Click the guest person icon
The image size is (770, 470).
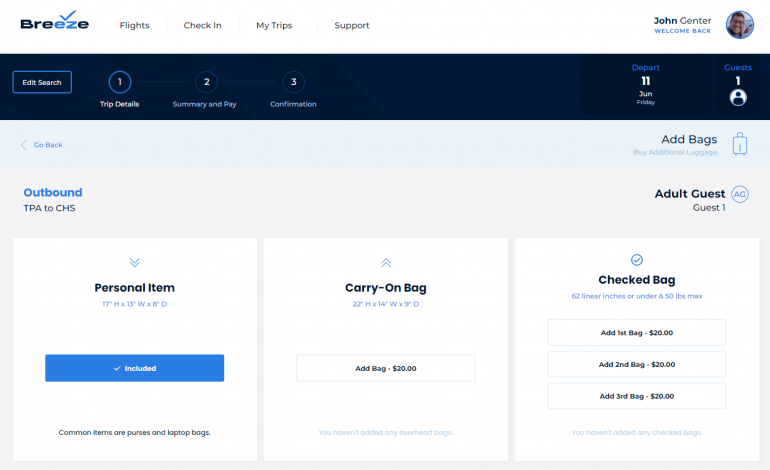pyautogui.click(x=738, y=97)
